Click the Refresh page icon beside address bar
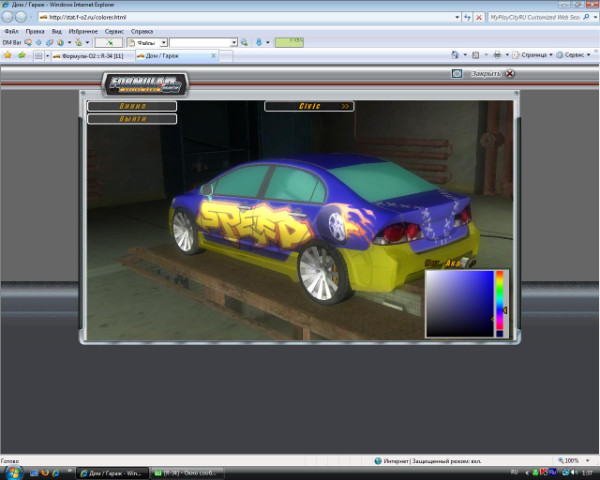The width and height of the screenshot is (600, 480). (469, 18)
